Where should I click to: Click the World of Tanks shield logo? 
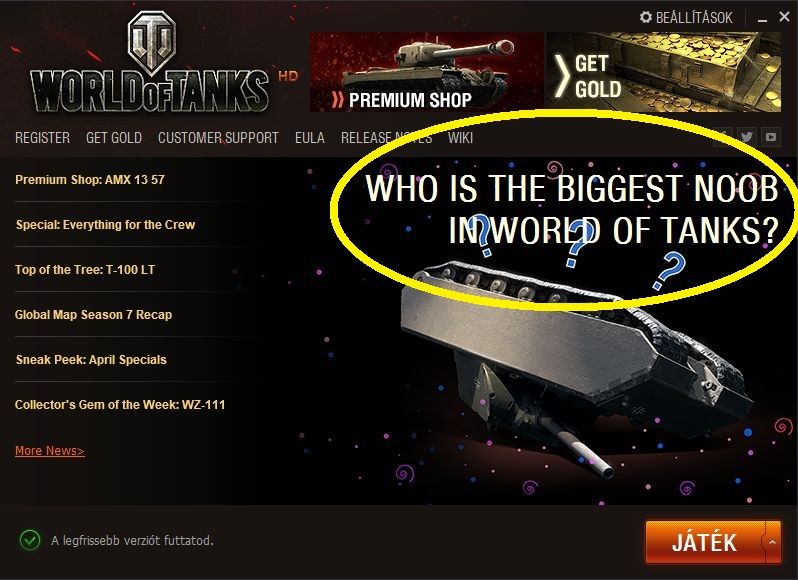(x=151, y=42)
